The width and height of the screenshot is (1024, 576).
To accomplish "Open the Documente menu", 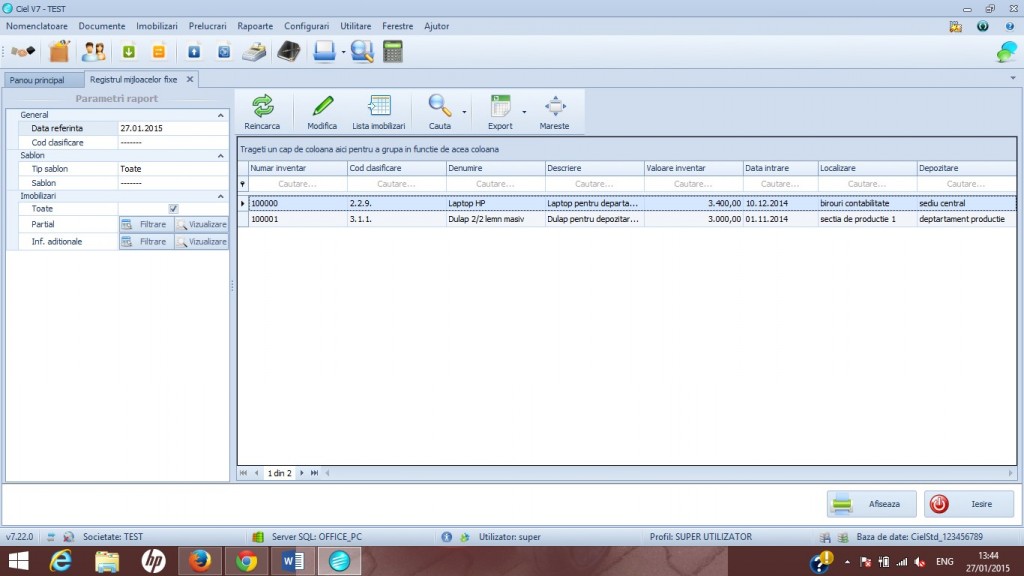I will coord(102,26).
